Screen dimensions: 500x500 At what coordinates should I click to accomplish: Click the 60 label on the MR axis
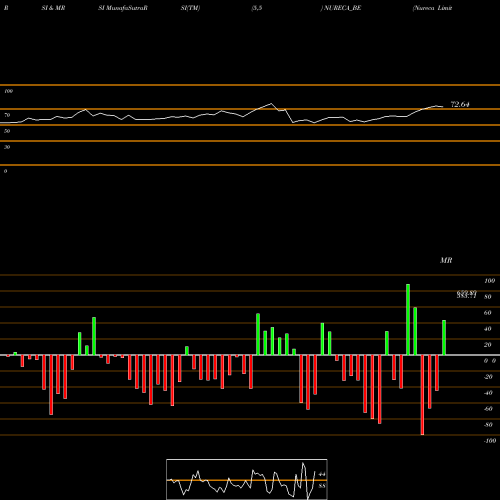pos(487,313)
